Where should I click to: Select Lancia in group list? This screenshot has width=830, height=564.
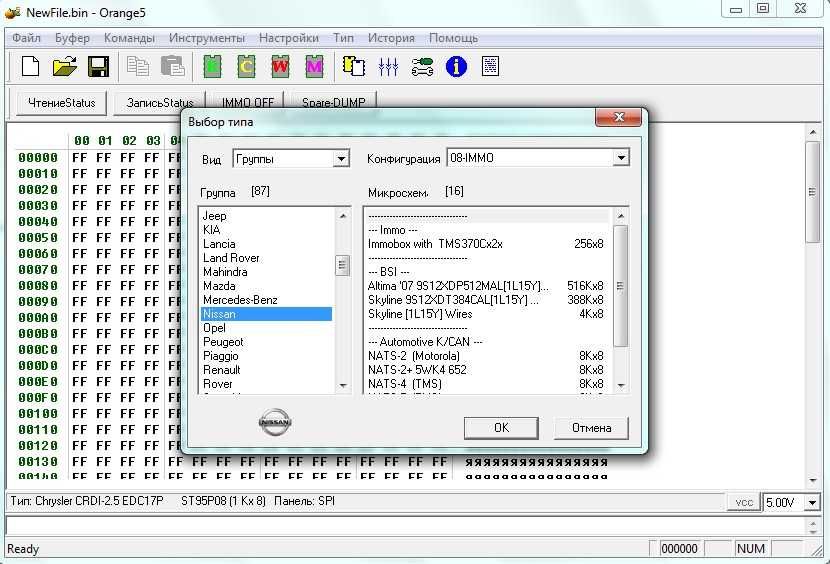266,244
